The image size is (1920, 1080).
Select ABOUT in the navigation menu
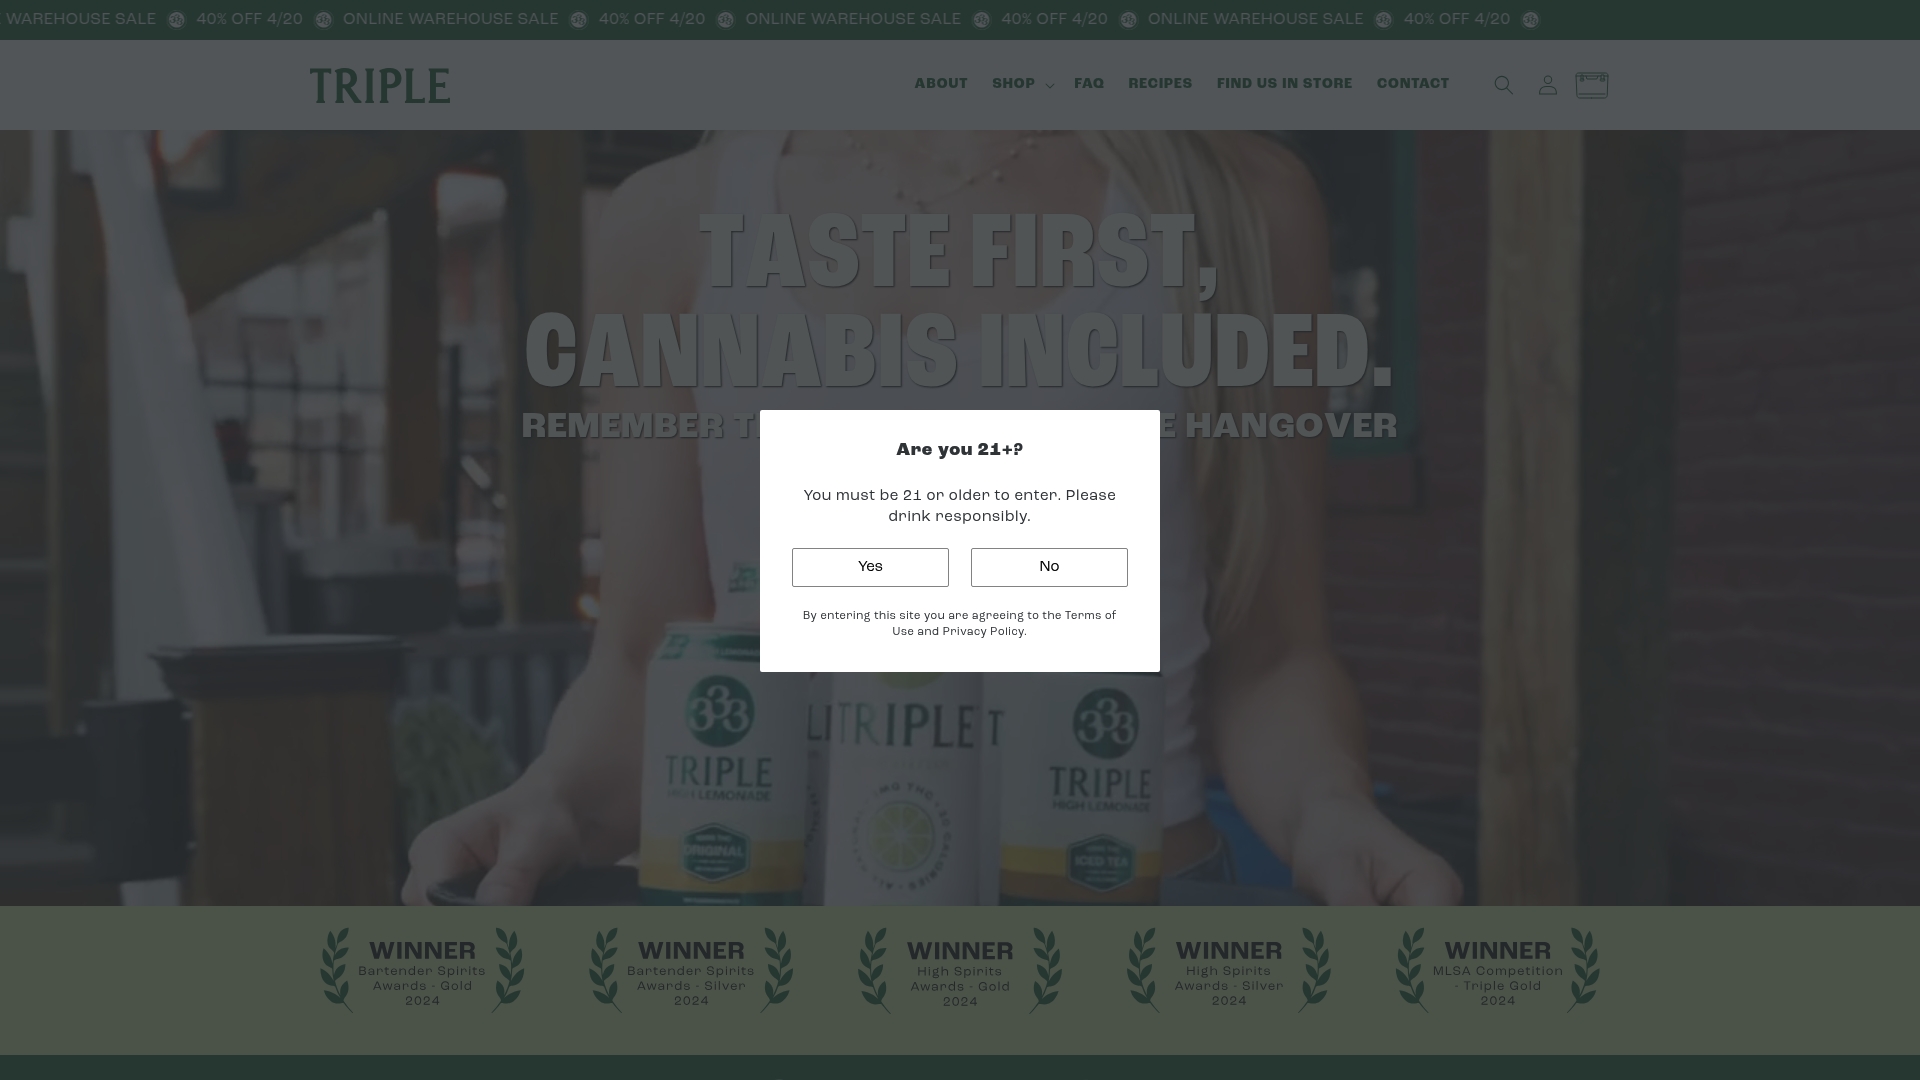tap(940, 85)
